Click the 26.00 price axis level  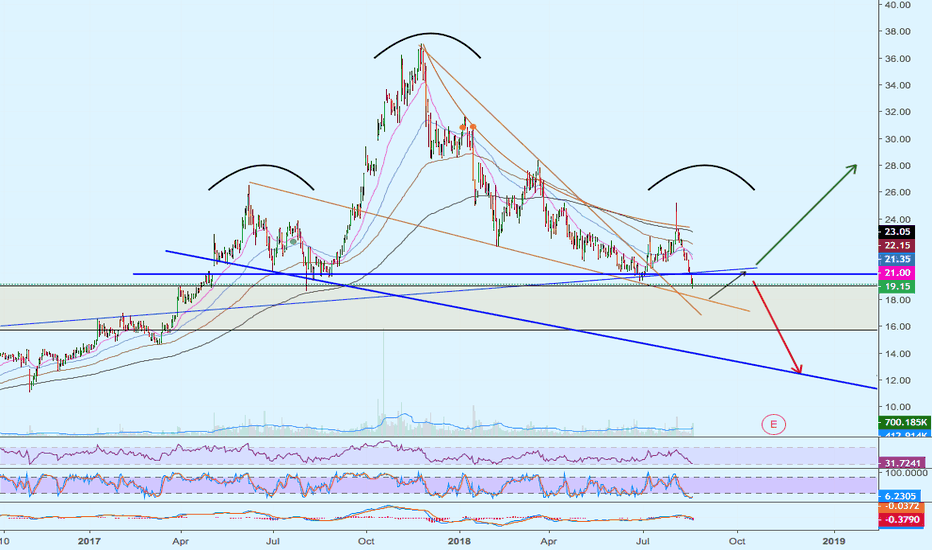898,193
